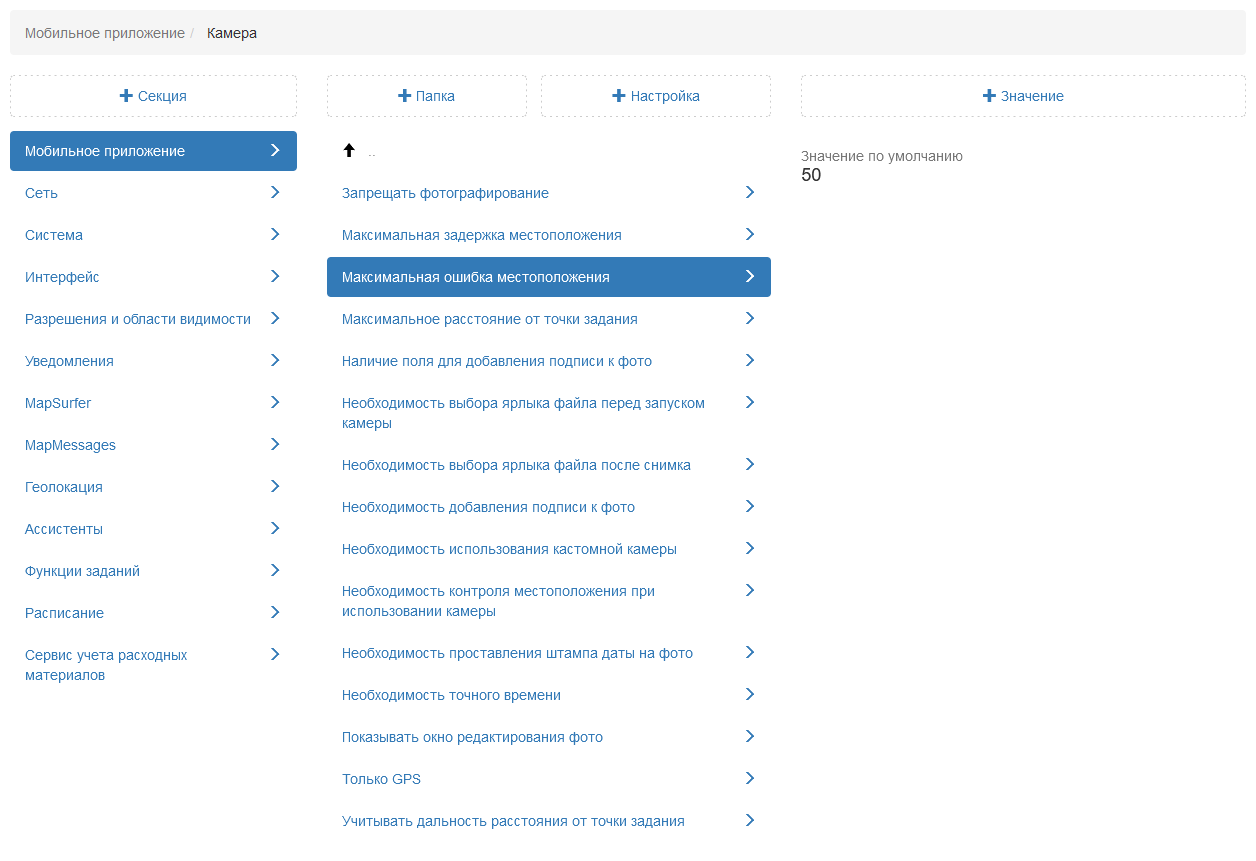The image size is (1256, 861).
Task: Open the Система section
Action: pos(153,235)
